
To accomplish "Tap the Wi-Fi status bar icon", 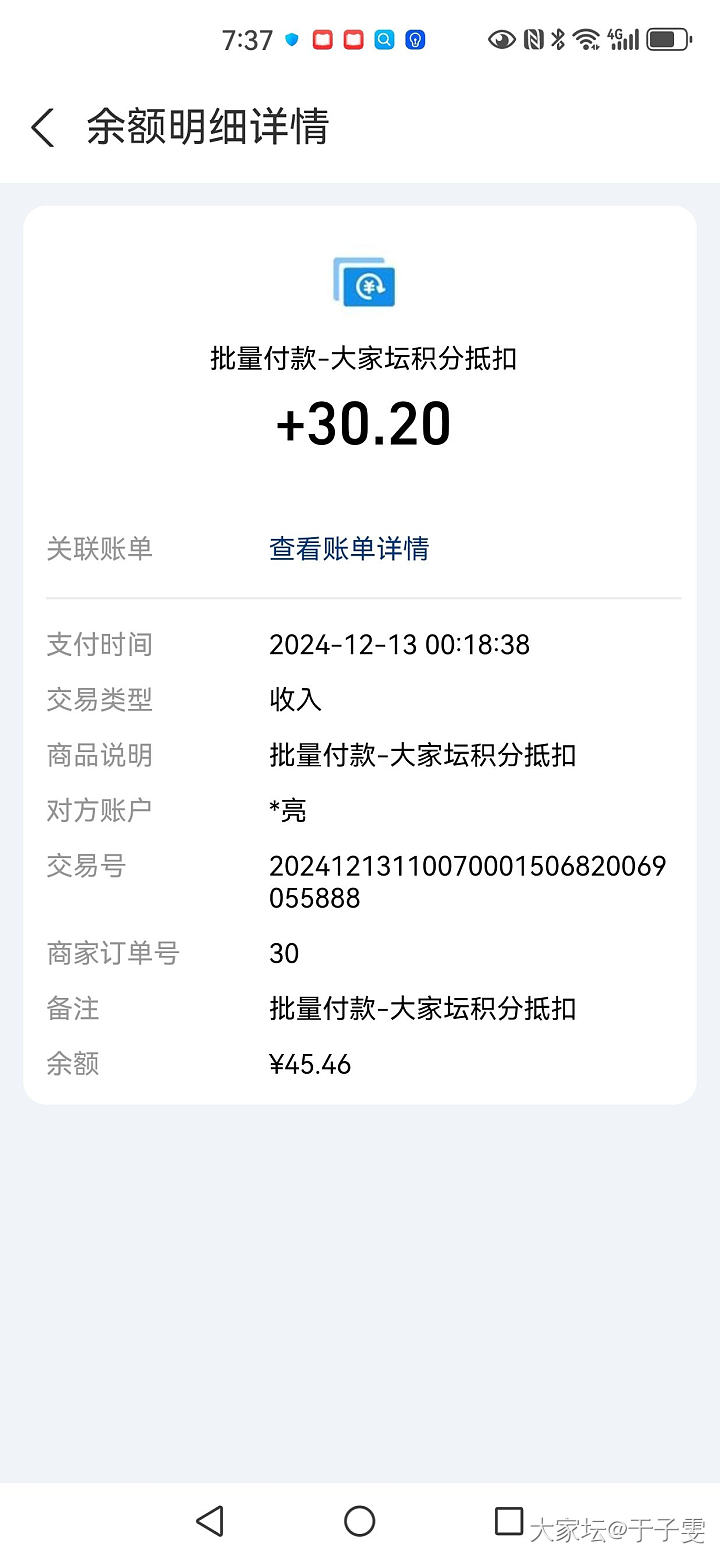I will [587, 40].
